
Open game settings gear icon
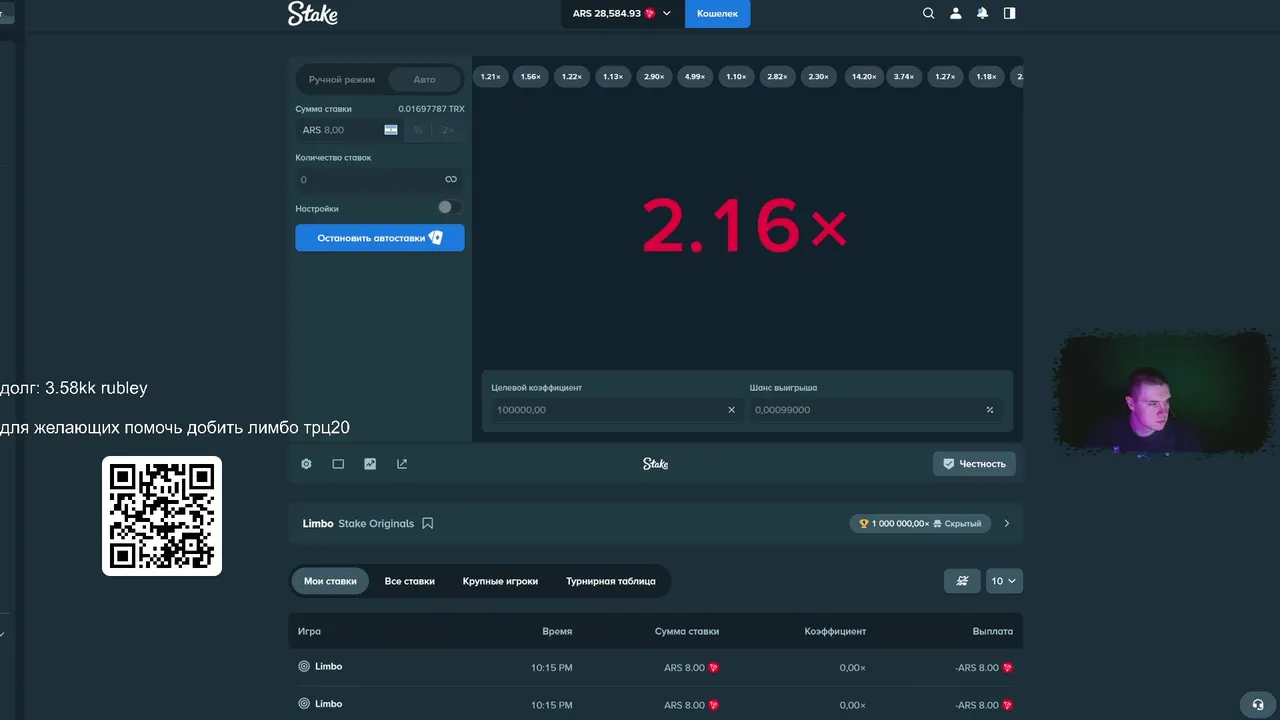[x=307, y=464]
